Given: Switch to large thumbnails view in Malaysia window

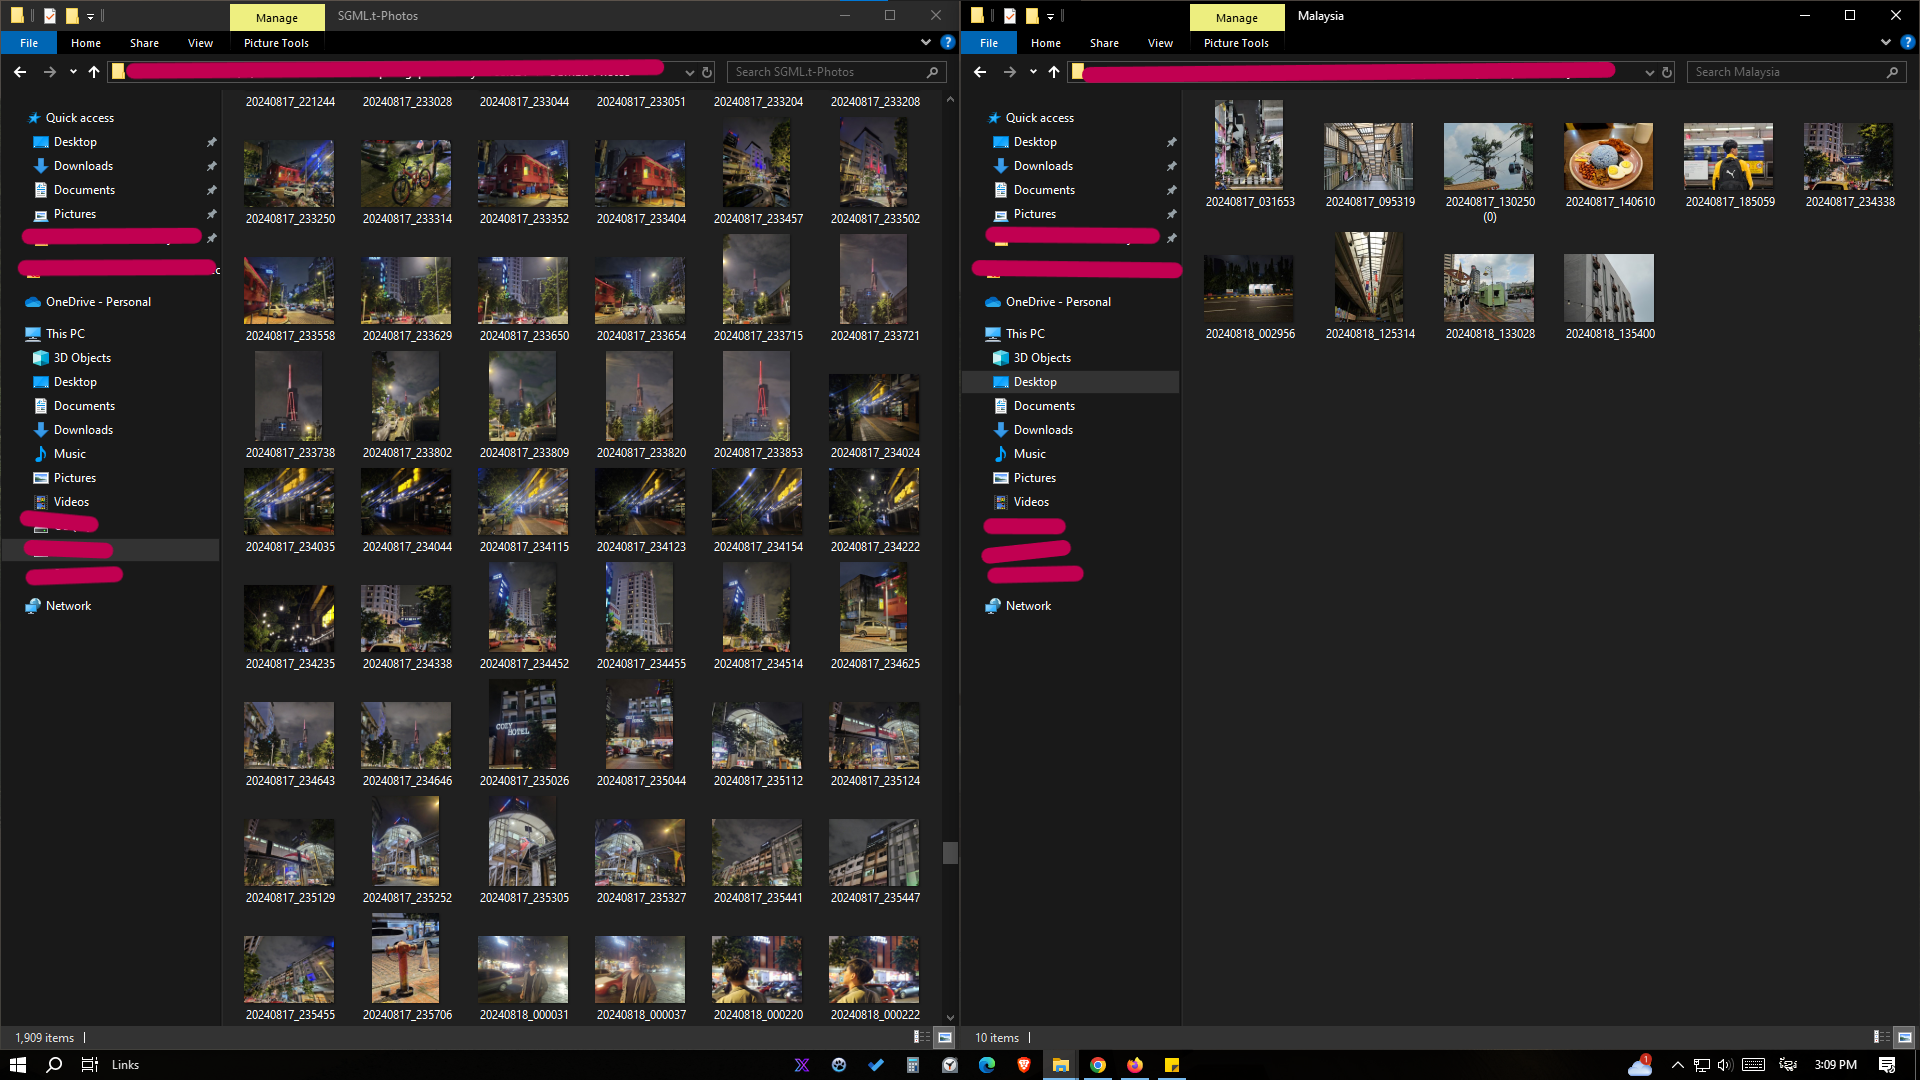Looking at the screenshot, I should (1904, 1037).
